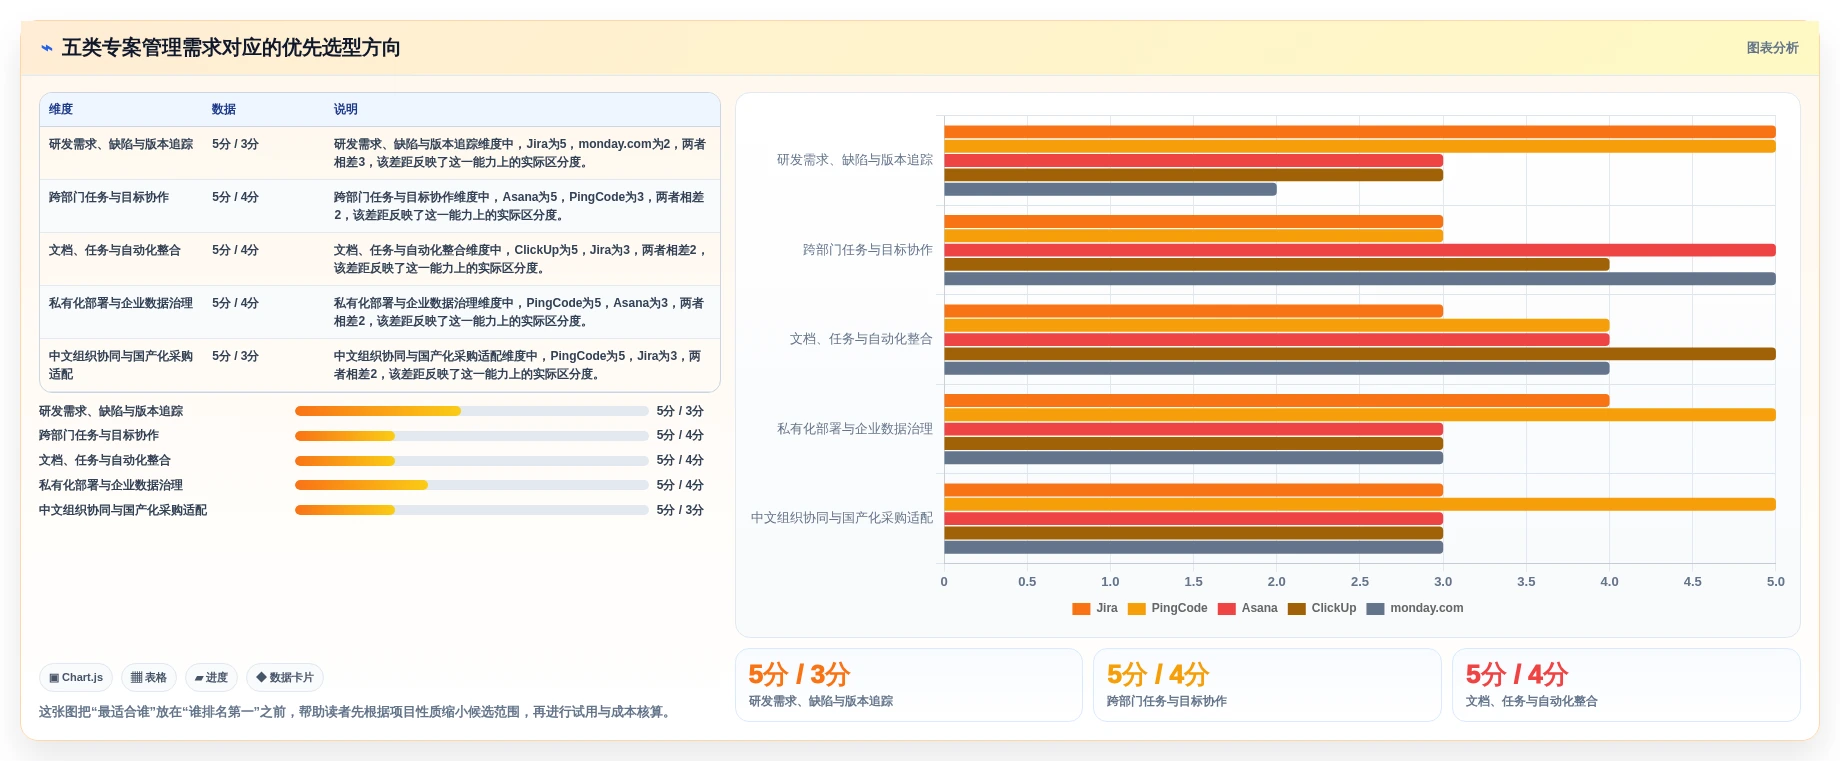Image resolution: width=1840 pixels, height=761 pixels.
Task: Open the 5分 / 4分 card for 跨部门任务与目标协作
Action: tap(1267, 685)
